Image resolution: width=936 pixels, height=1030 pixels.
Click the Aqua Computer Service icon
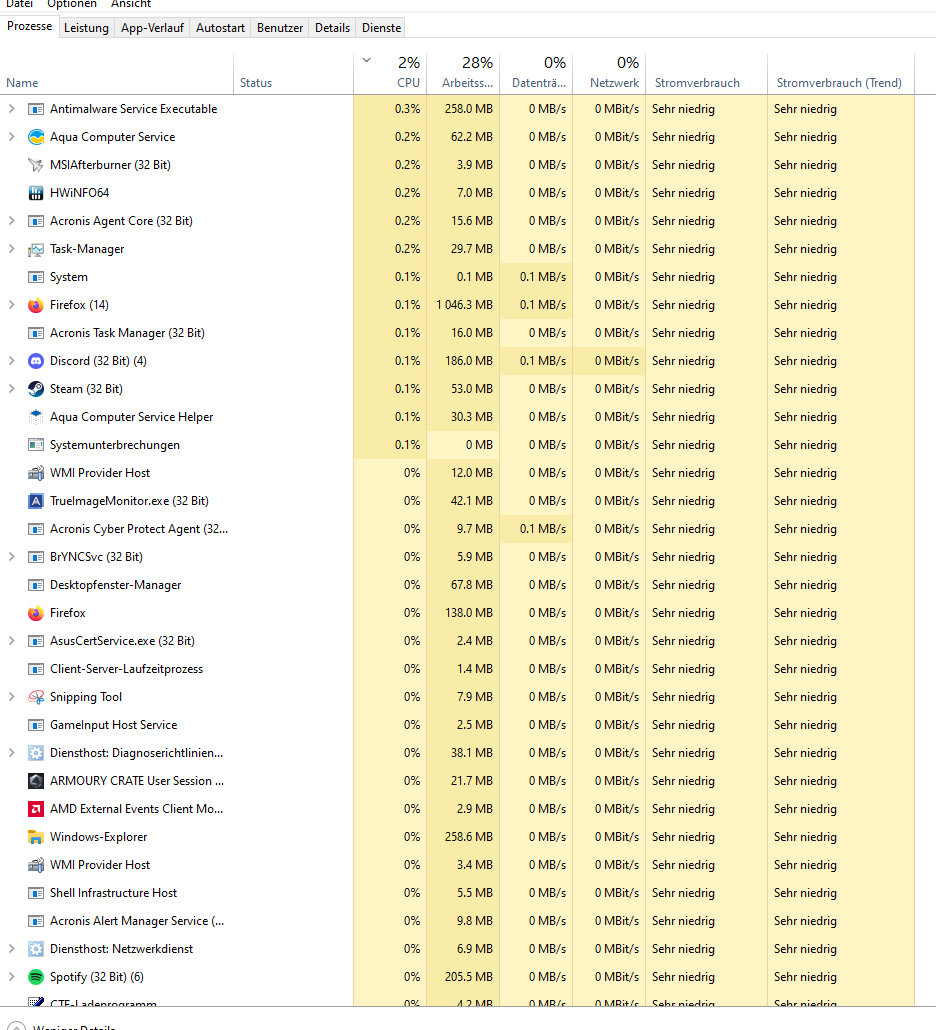coord(36,137)
